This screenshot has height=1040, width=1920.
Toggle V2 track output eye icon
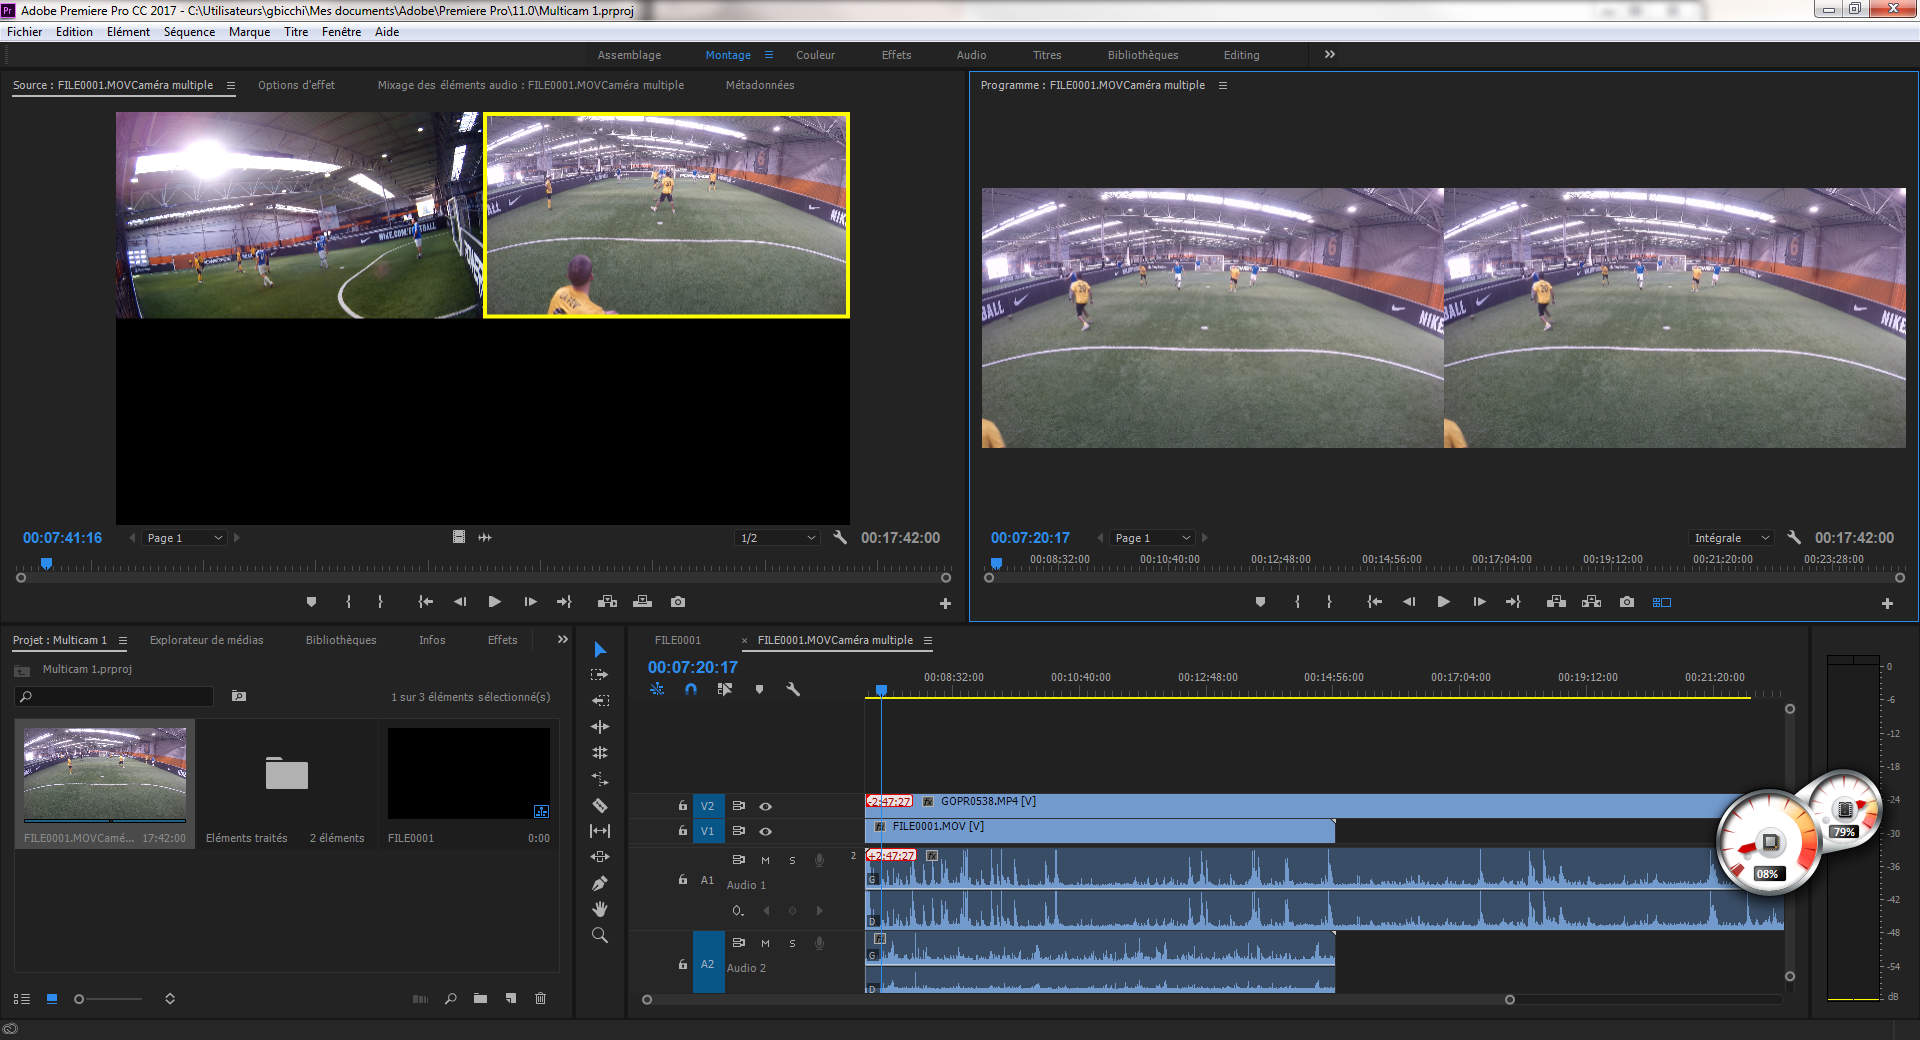765,806
